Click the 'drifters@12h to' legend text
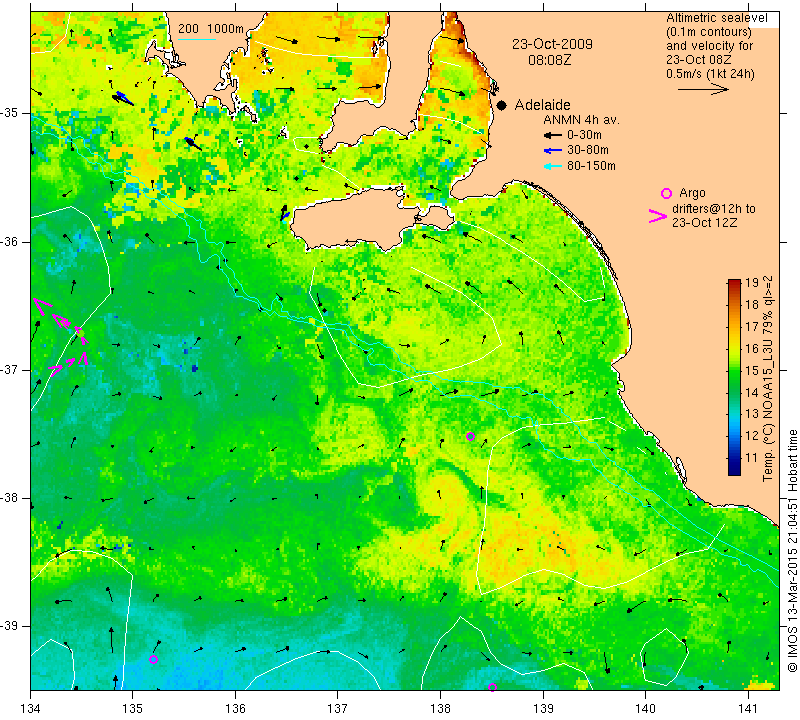The height and width of the screenshot is (720, 800). 714,209
